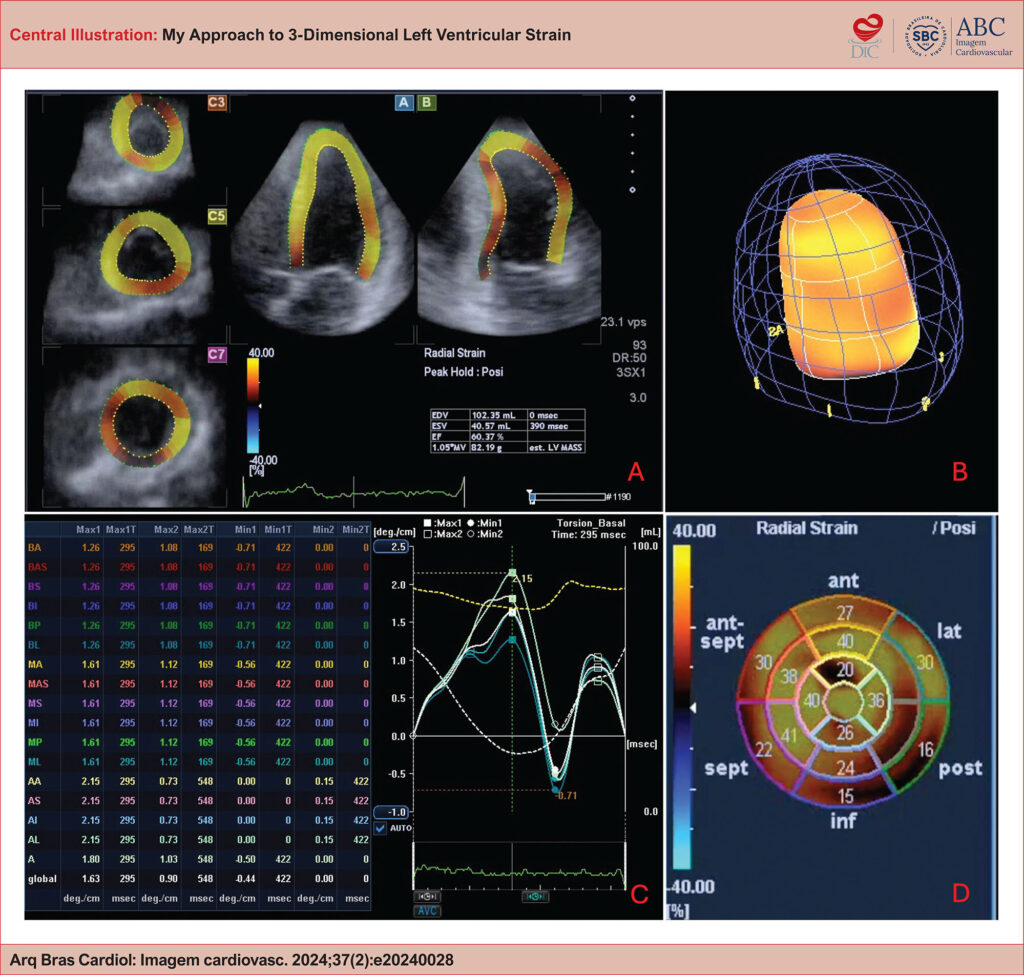Screen dimensions: 1024x975
Task: Click the ant-sept label on the bull's-eye
Action: pyautogui.click(x=722, y=632)
